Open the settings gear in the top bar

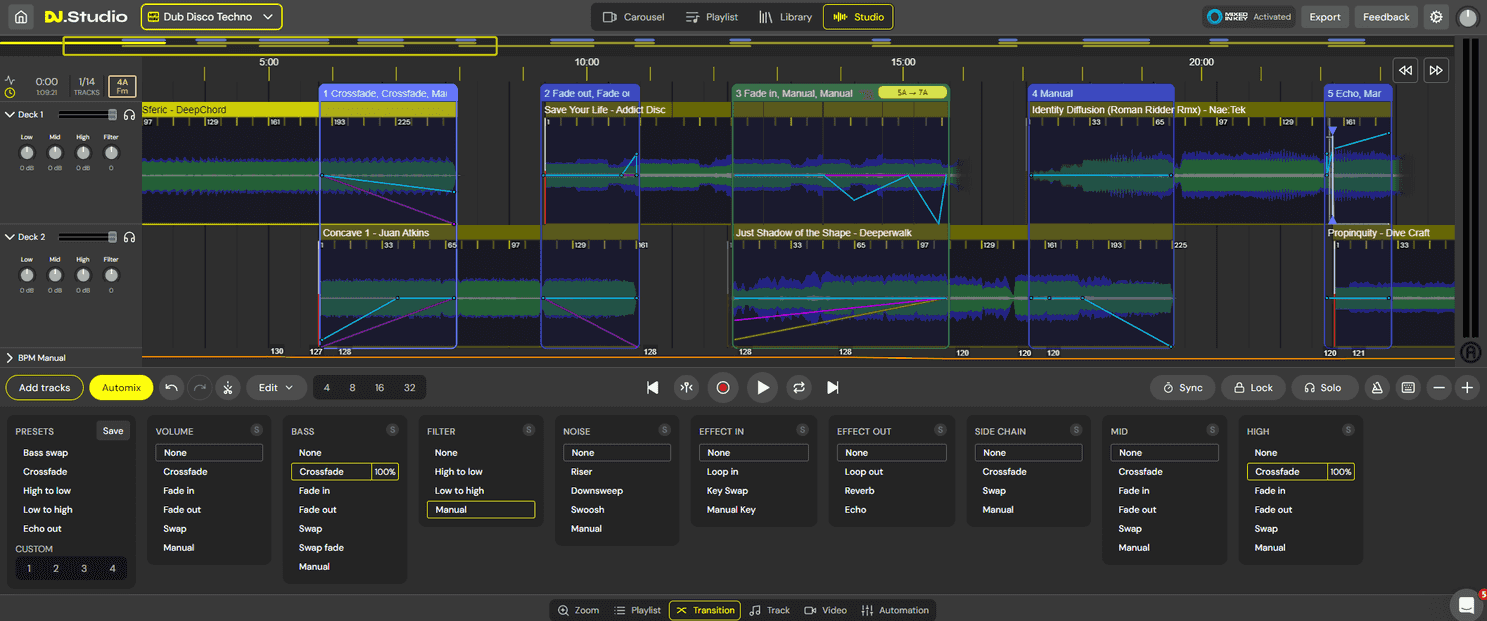pyautogui.click(x=1436, y=16)
